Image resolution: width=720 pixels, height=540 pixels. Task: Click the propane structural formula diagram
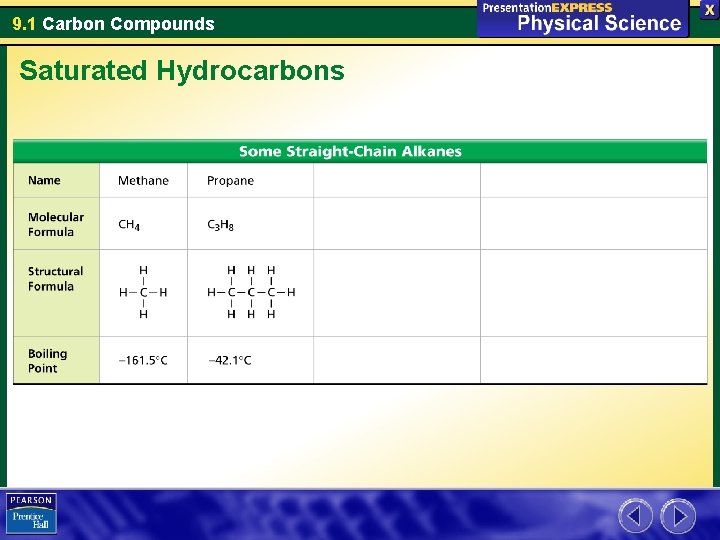[251, 292]
